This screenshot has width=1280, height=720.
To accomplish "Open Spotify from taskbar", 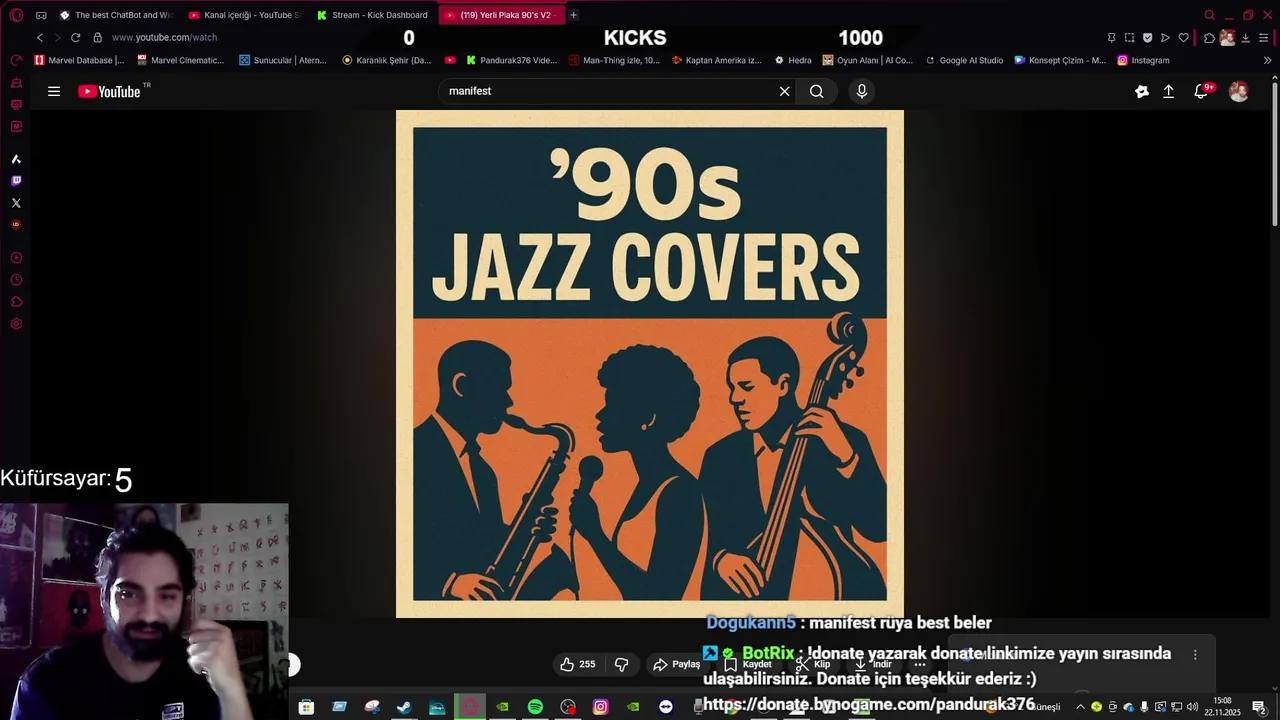I will tap(535, 707).
